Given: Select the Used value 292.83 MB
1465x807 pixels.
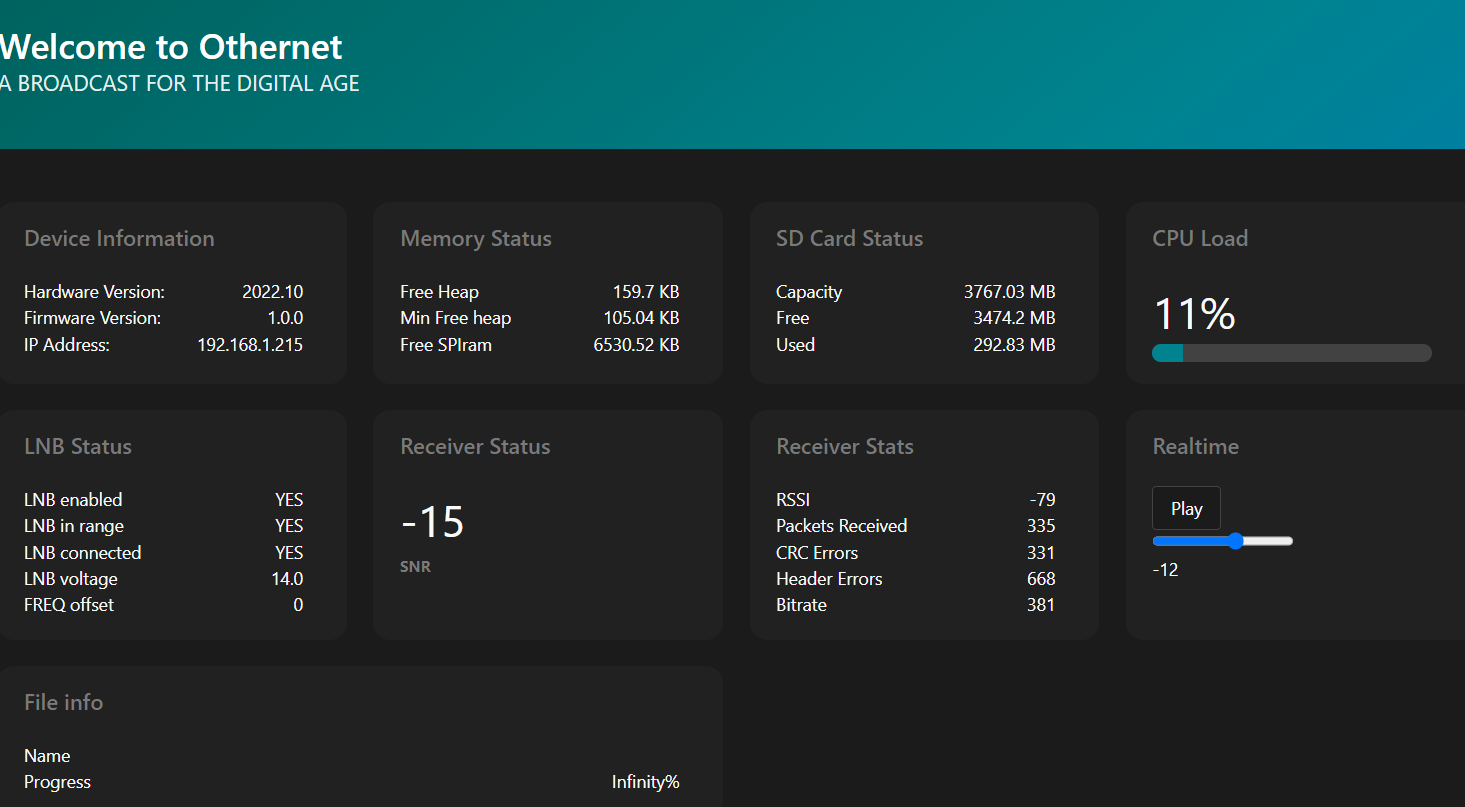Looking at the screenshot, I should point(1014,345).
